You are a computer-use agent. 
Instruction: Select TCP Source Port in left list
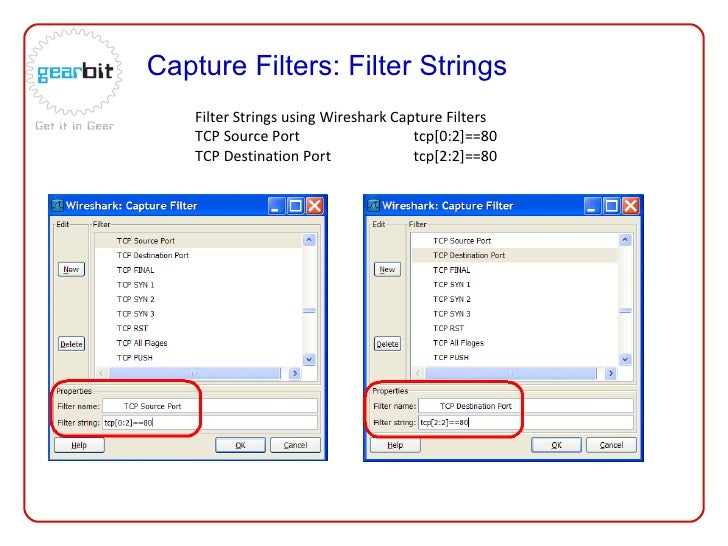(x=199, y=240)
